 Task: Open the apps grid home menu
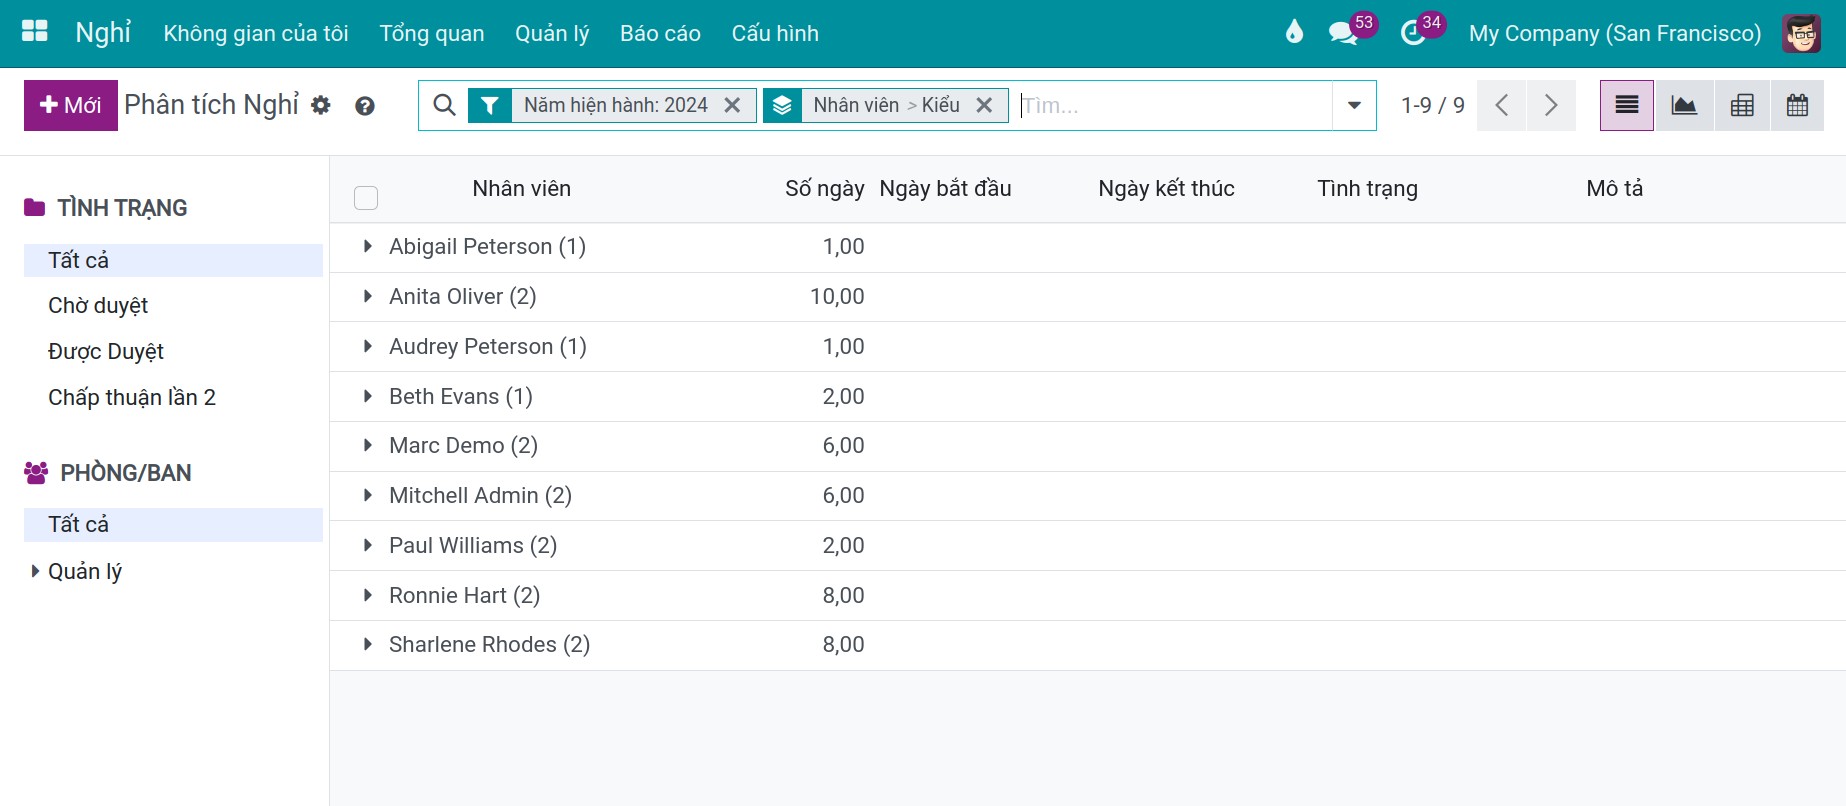coord(35,32)
